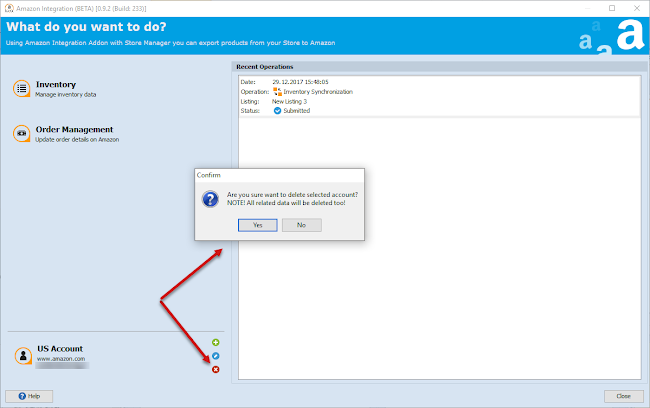The width and height of the screenshot is (650, 408).
Task: Confirm deletion with the Yes button
Action: (x=257, y=225)
